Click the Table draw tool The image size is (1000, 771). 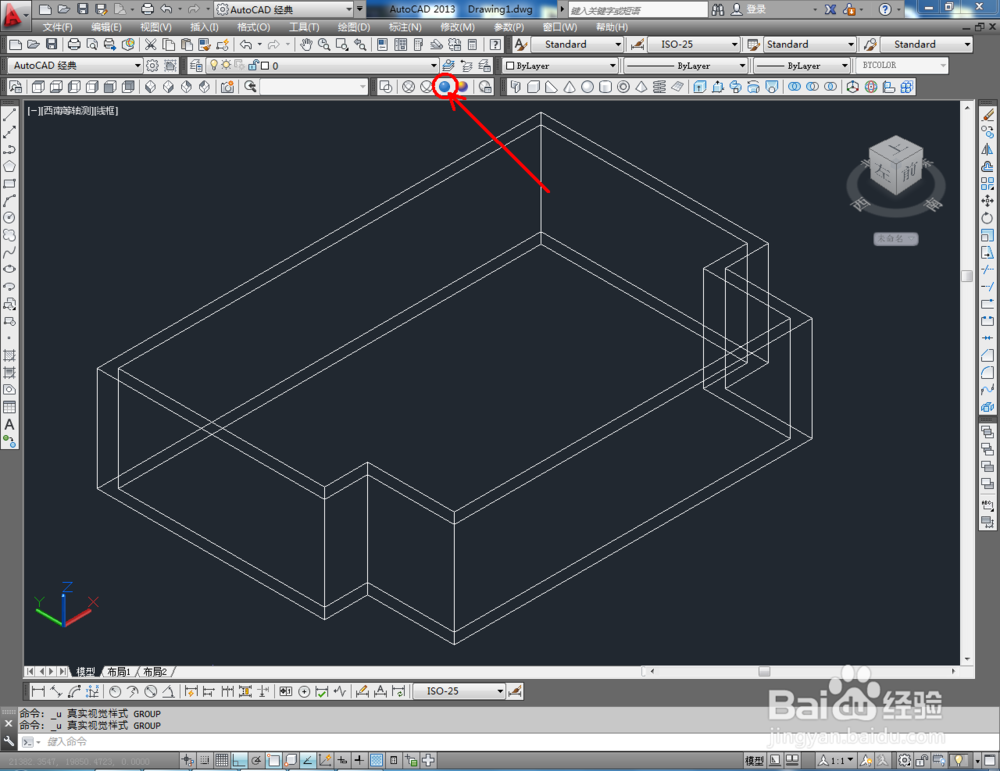pyautogui.click(x=10, y=407)
